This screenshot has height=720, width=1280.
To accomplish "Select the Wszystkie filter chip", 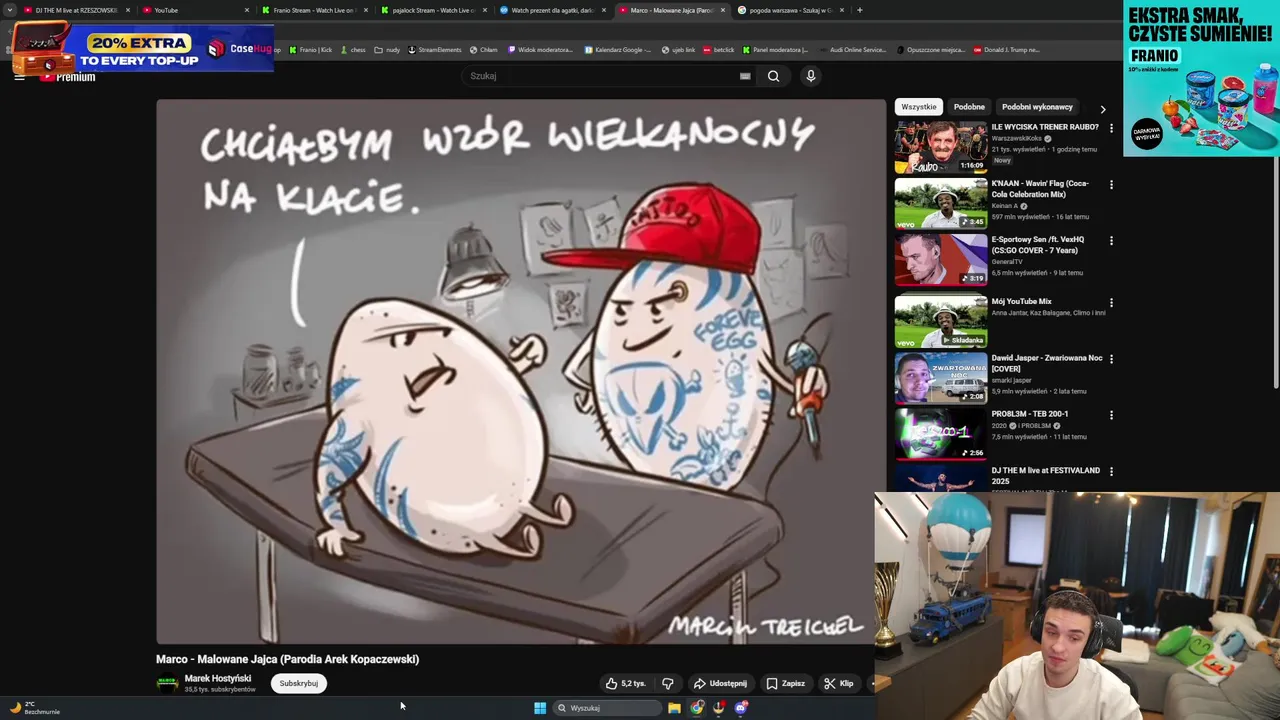I will [x=918, y=107].
